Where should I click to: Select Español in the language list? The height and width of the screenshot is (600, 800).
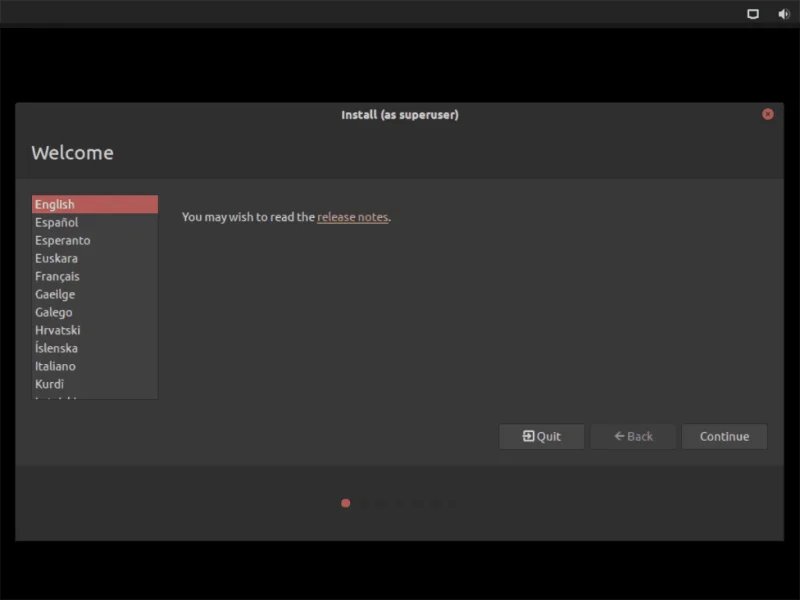(95, 222)
